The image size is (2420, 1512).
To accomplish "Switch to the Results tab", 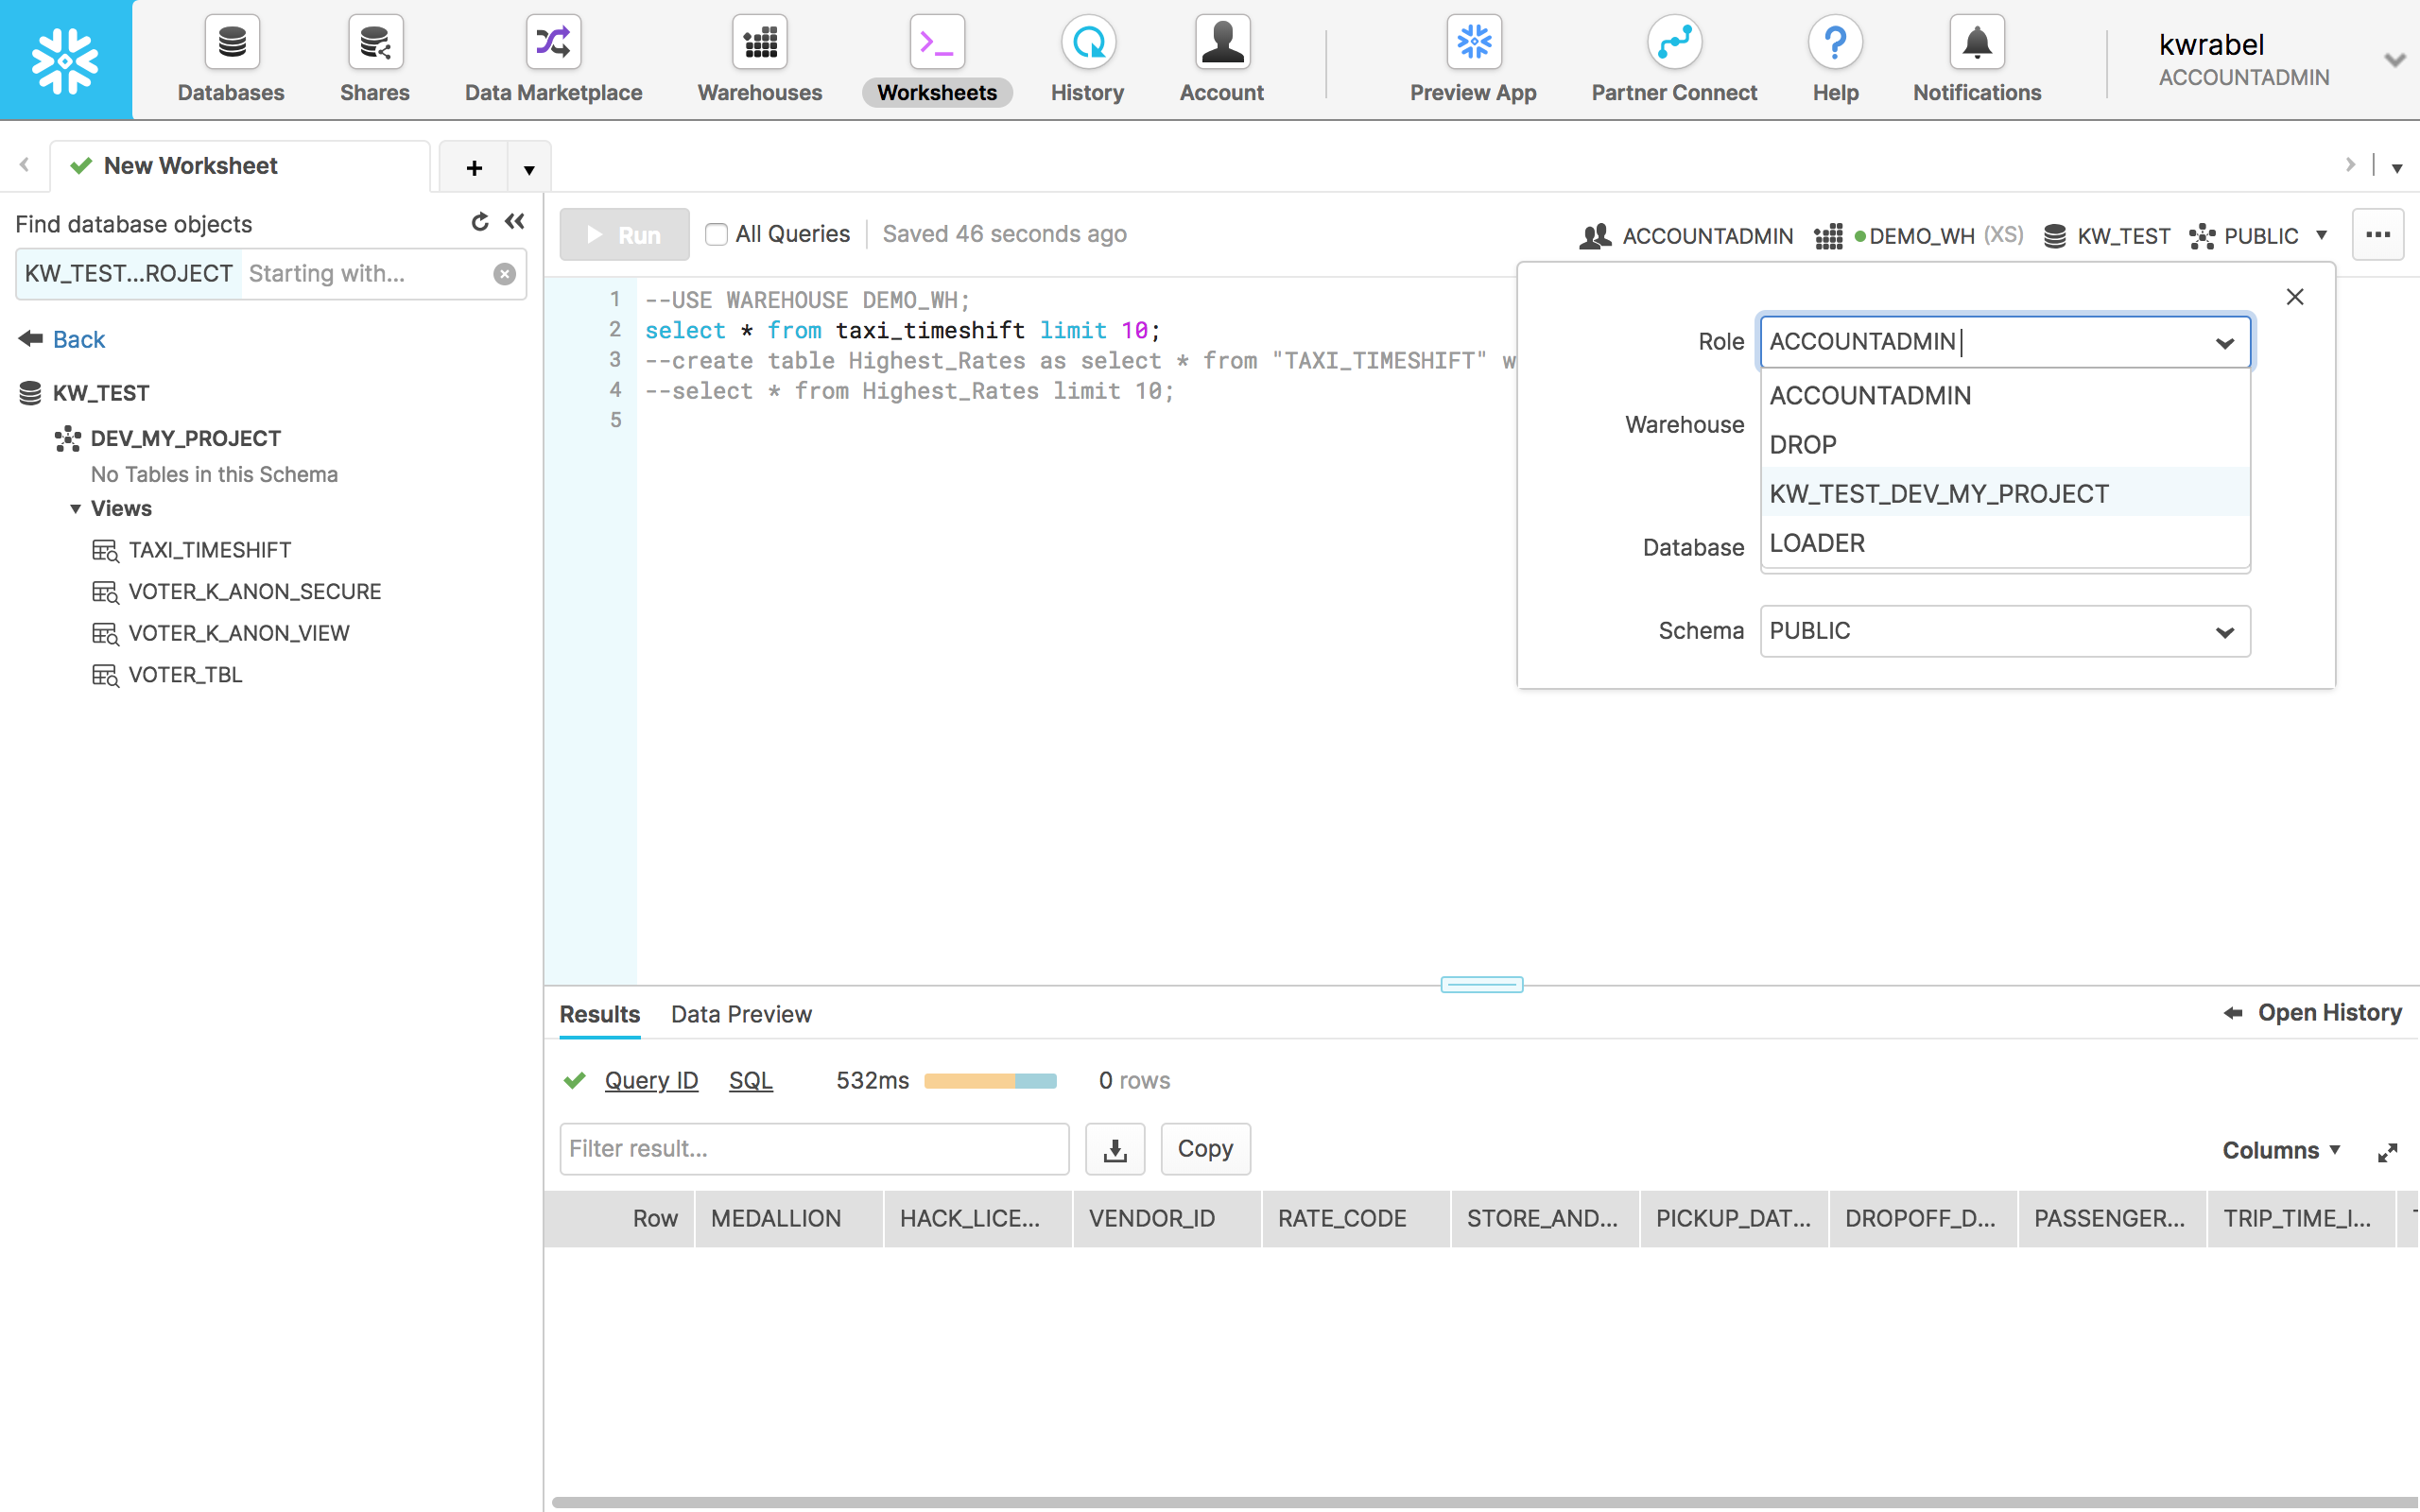I will [x=599, y=1014].
